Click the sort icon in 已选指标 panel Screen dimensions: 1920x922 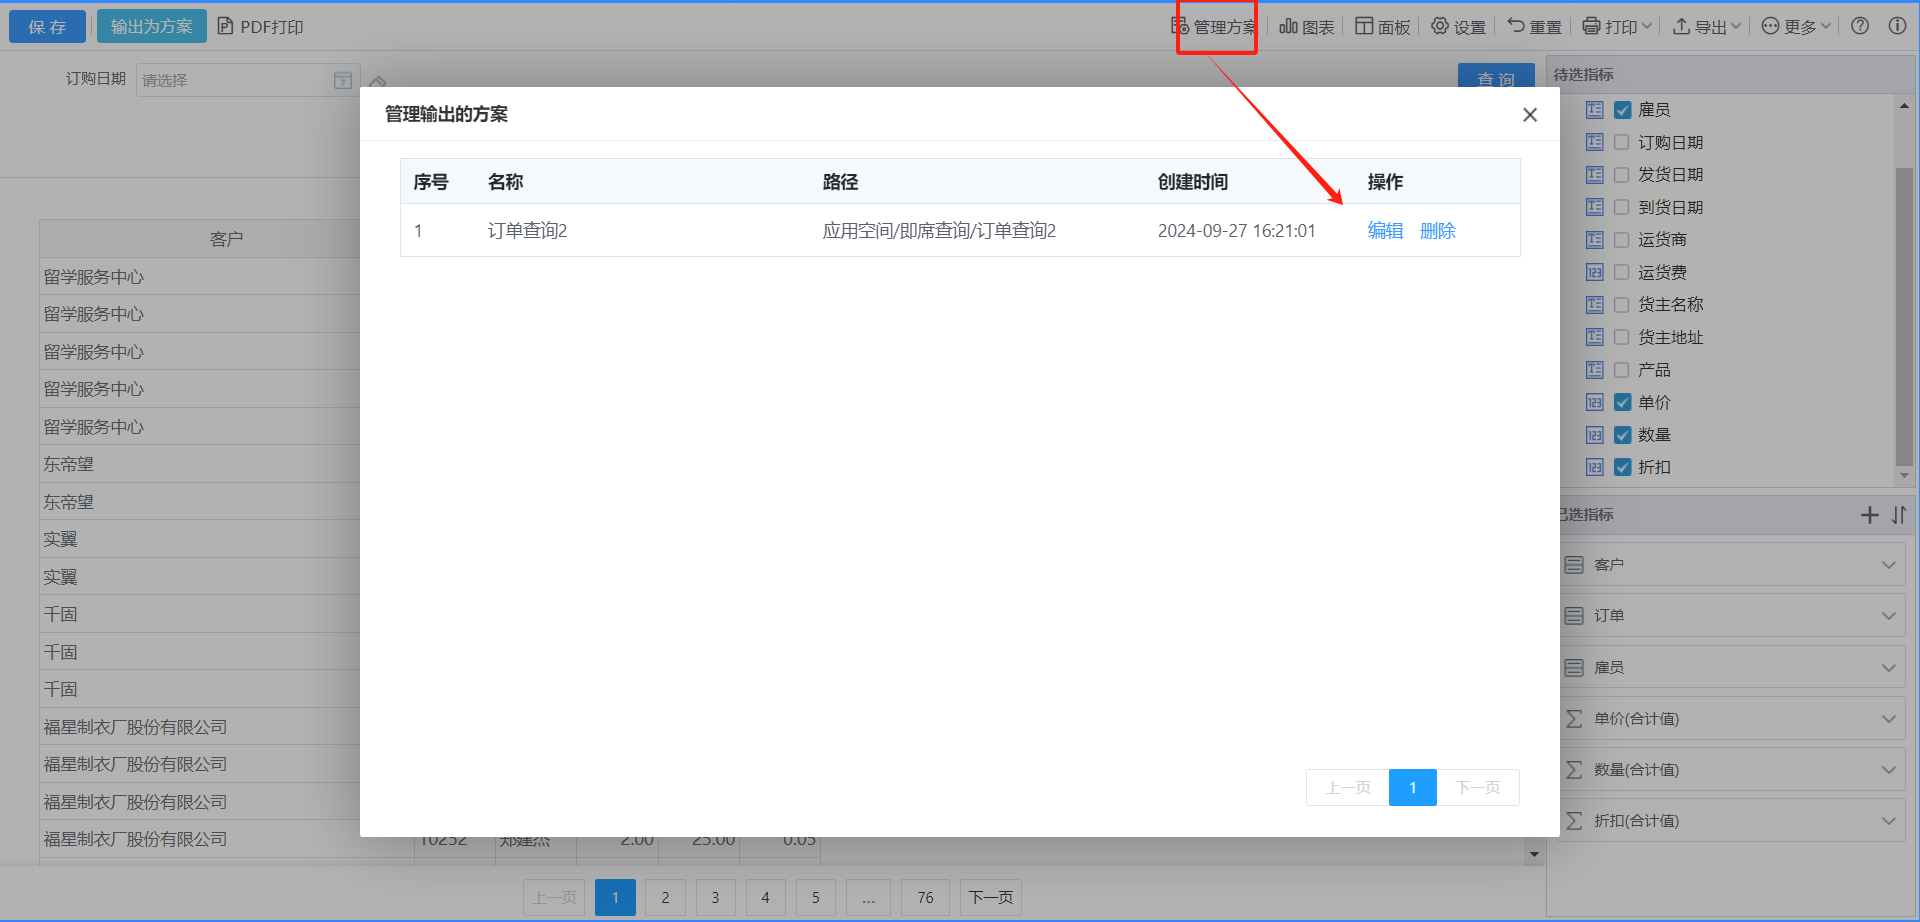1899,515
